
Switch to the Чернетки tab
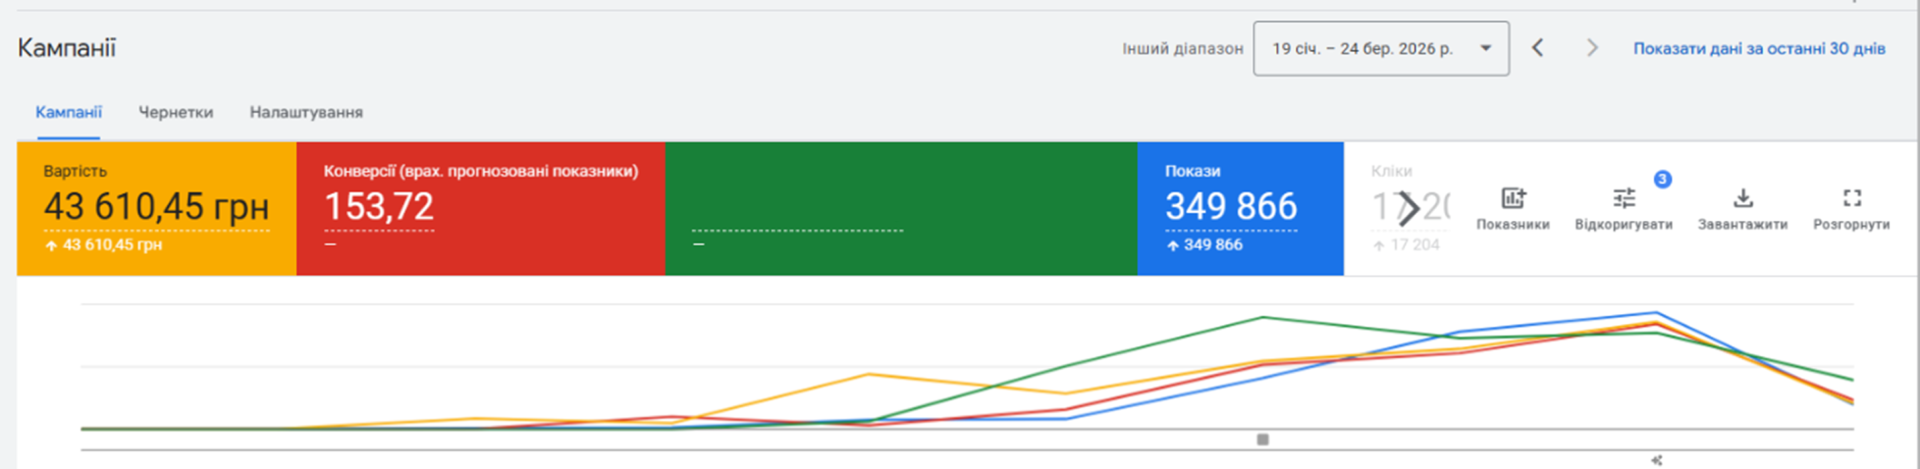coord(176,112)
